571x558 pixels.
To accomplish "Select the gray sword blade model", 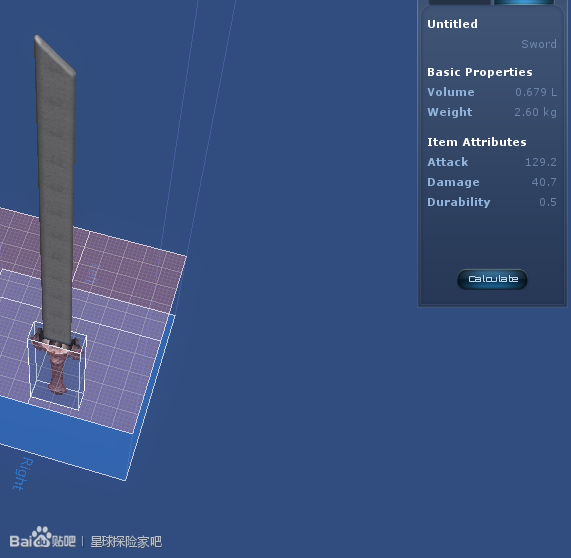I will click(55, 189).
